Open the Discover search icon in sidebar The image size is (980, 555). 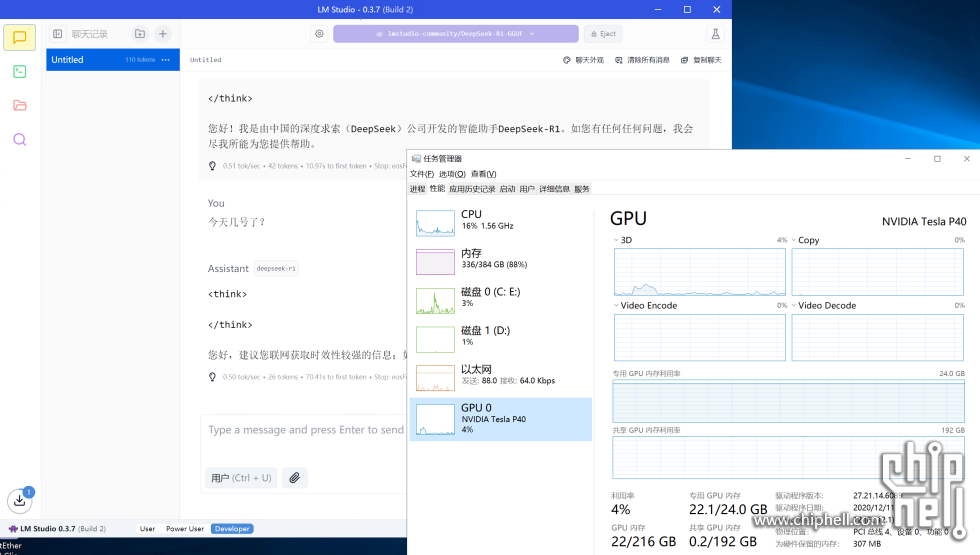click(x=19, y=139)
